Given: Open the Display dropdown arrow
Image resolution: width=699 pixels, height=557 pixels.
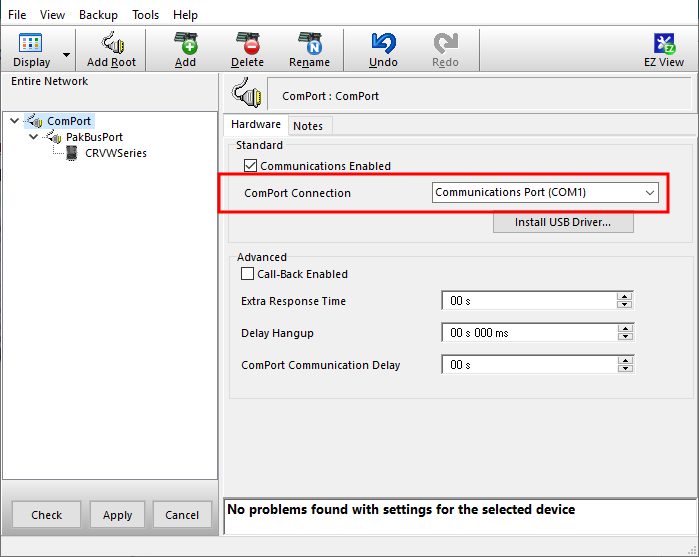Looking at the screenshot, I should (67, 54).
